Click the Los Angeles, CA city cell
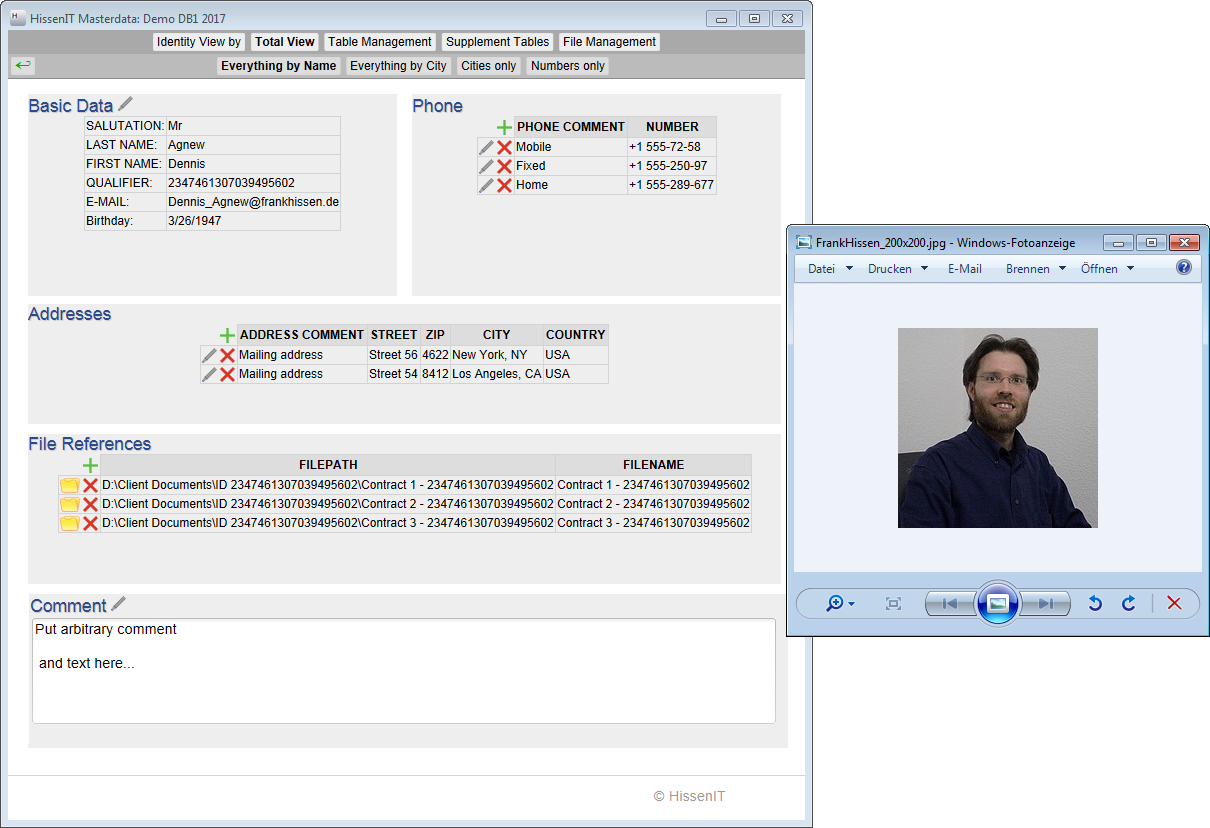1210x828 pixels. [497, 374]
